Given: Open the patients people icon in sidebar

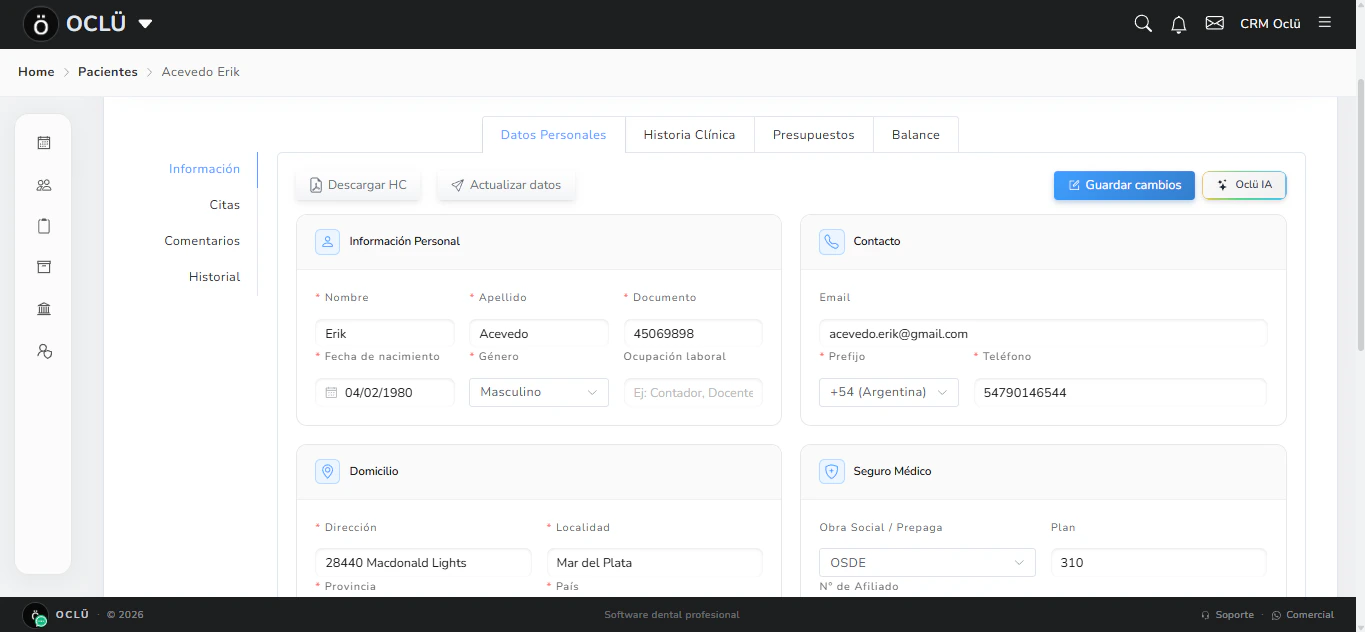Looking at the screenshot, I should tap(44, 185).
